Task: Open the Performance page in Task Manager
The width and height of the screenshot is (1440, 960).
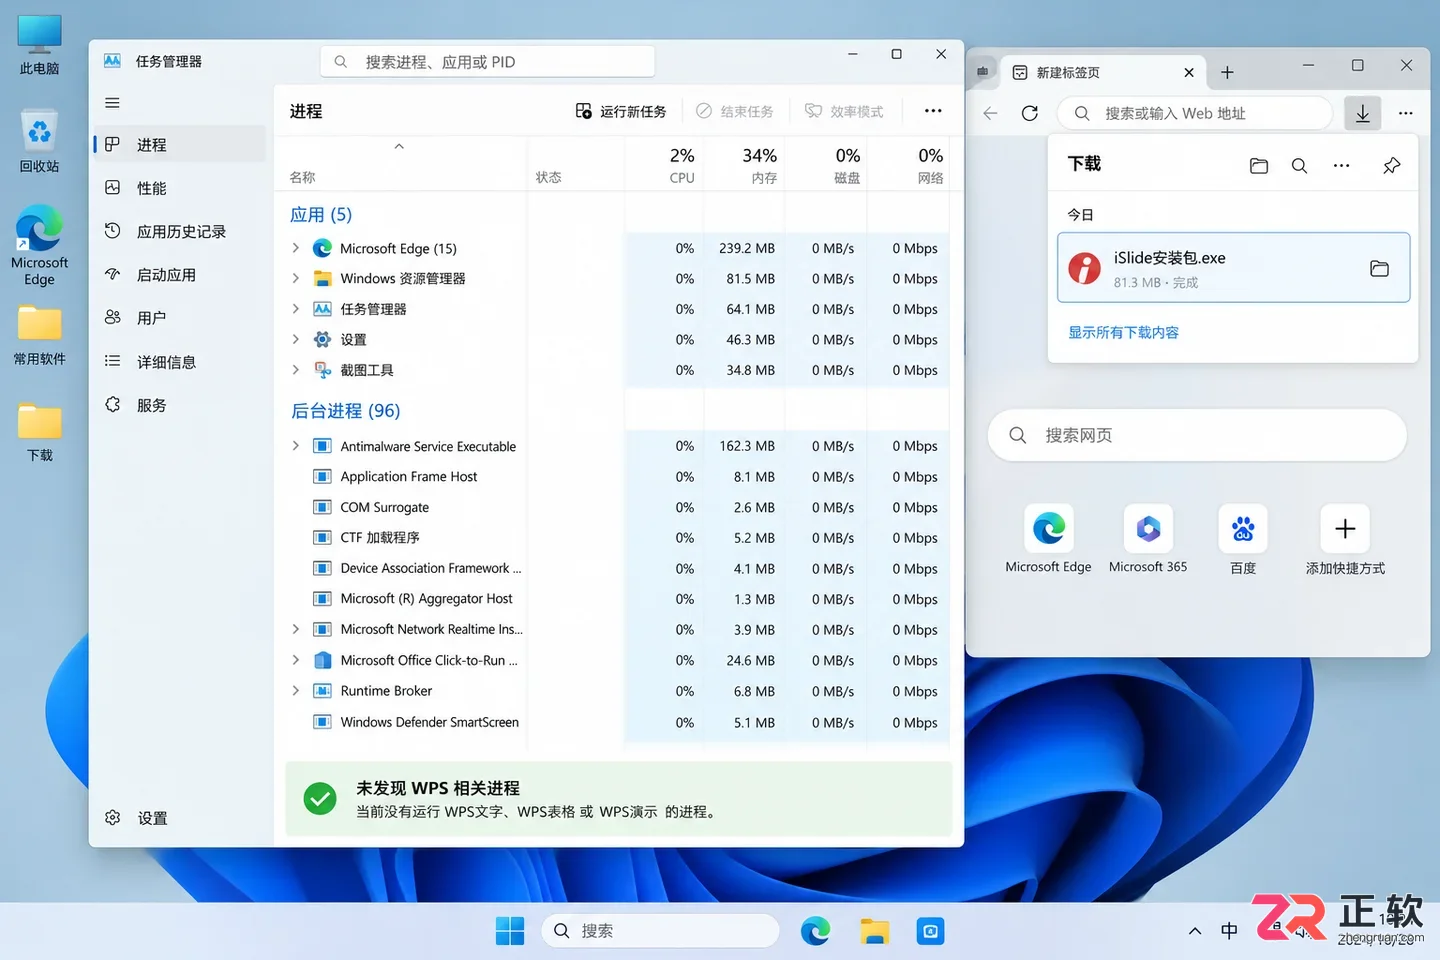Action: (x=180, y=188)
